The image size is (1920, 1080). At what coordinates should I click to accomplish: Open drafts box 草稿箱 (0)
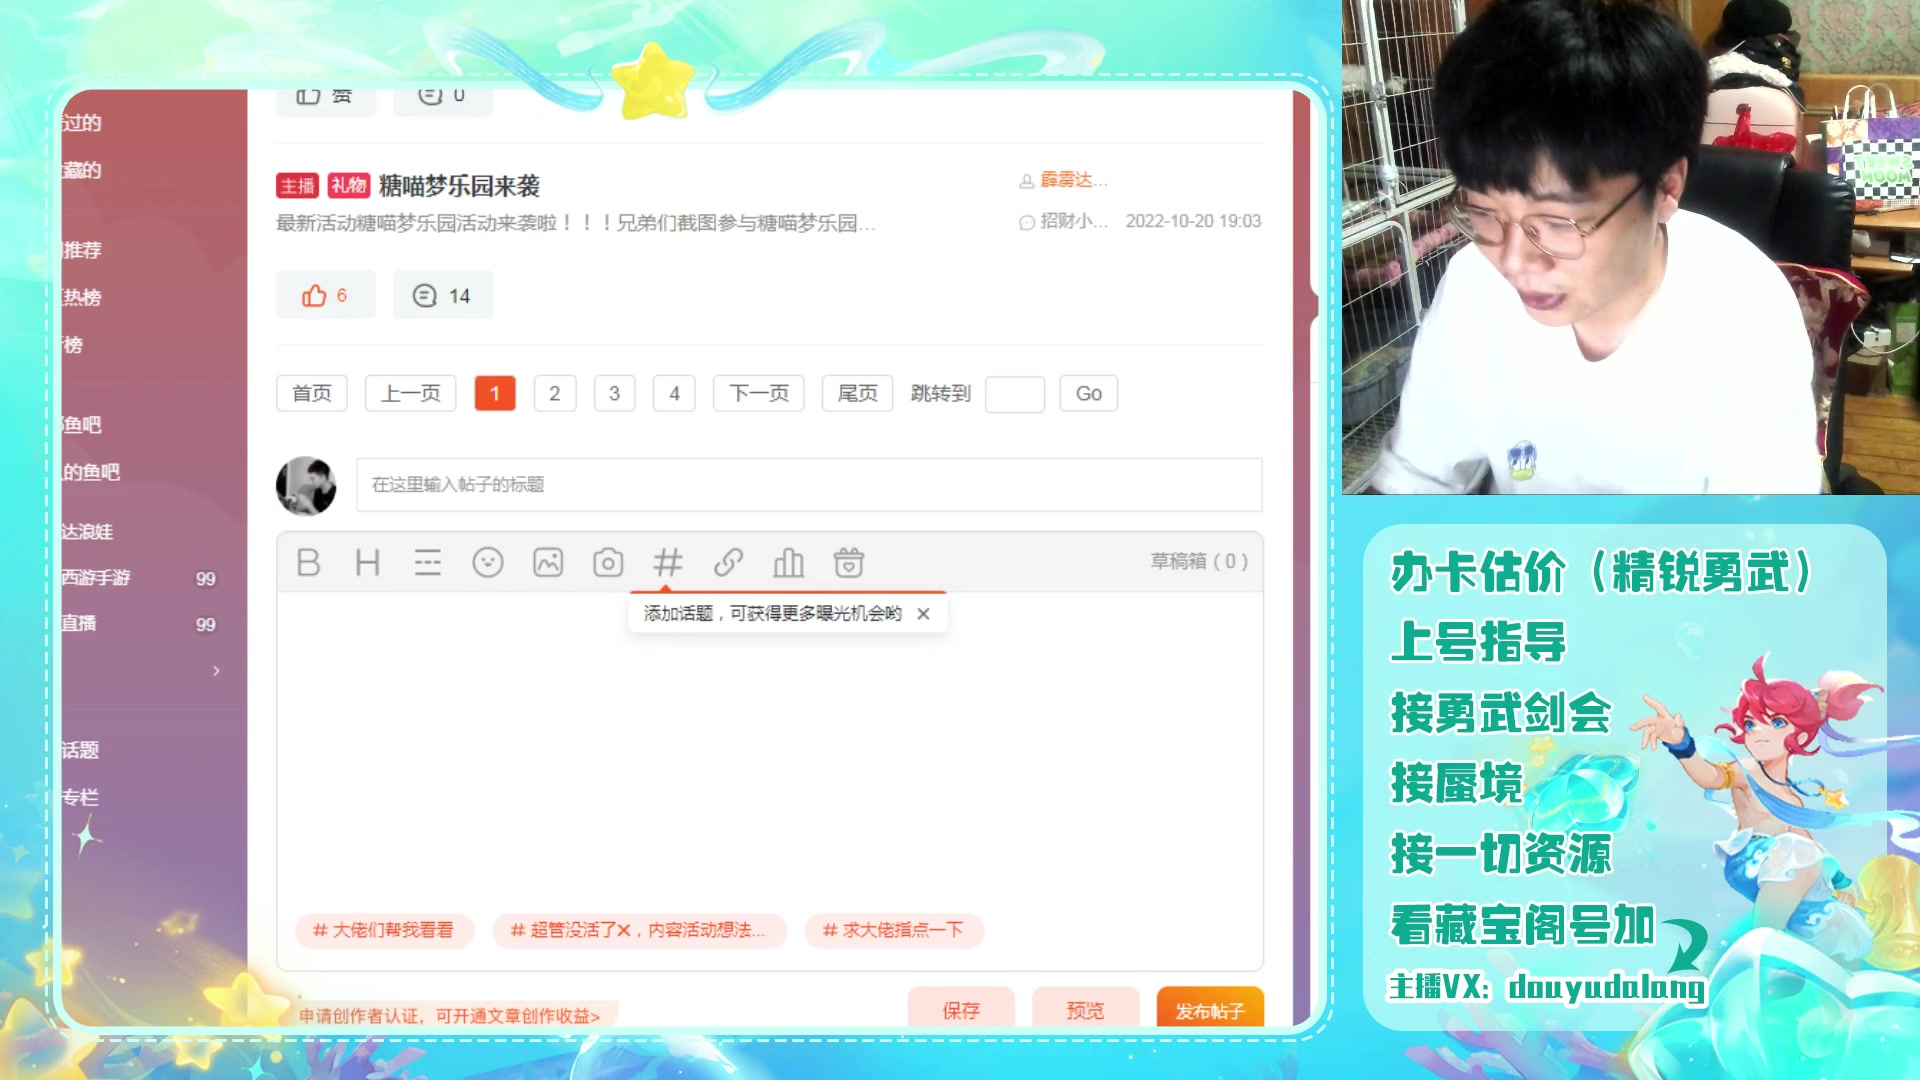pyautogui.click(x=1199, y=561)
